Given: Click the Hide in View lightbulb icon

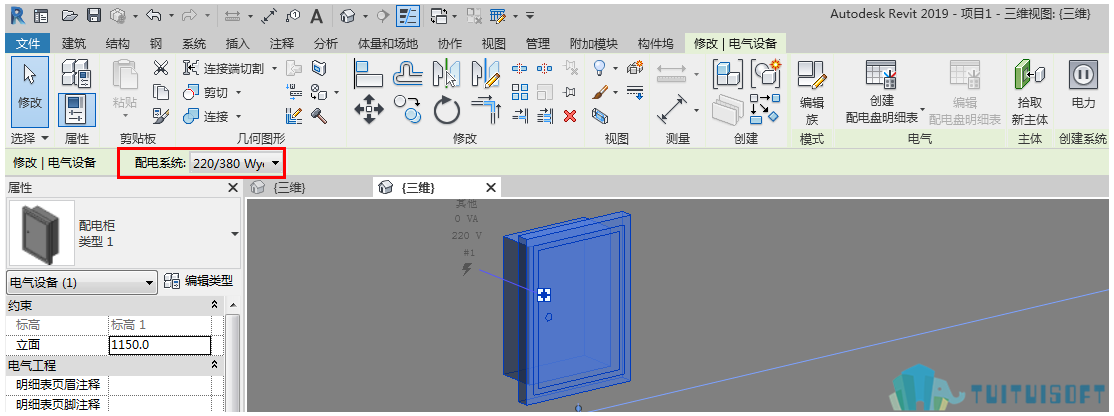Looking at the screenshot, I should click(600, 69).
